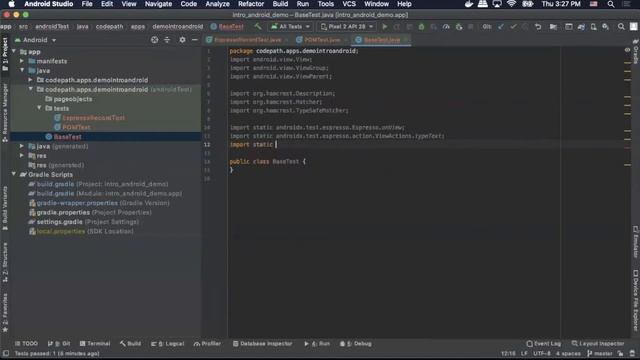The width and height of the screenshot is (640, 360).
Task: Open the Profiler tool window
Action: tap(207, 344)
